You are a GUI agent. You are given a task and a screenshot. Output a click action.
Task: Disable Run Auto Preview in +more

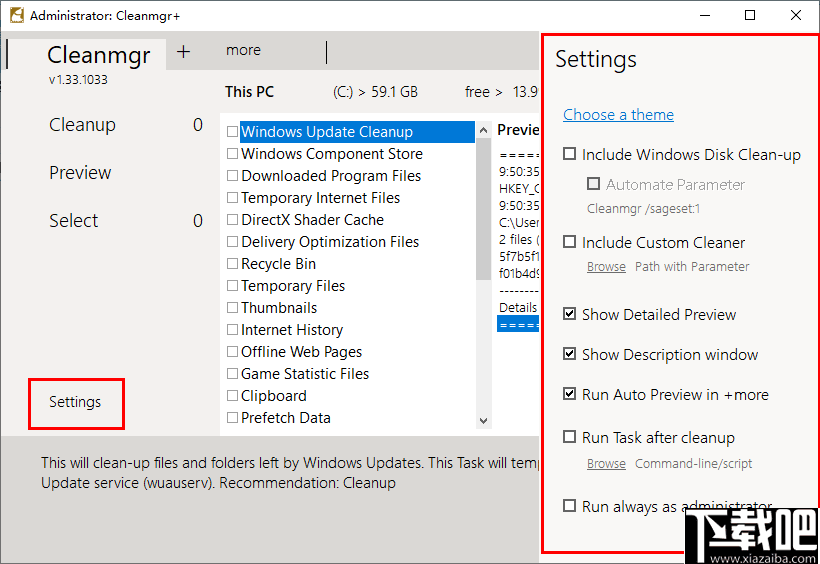pyautogui.click(x=570, y=394)
